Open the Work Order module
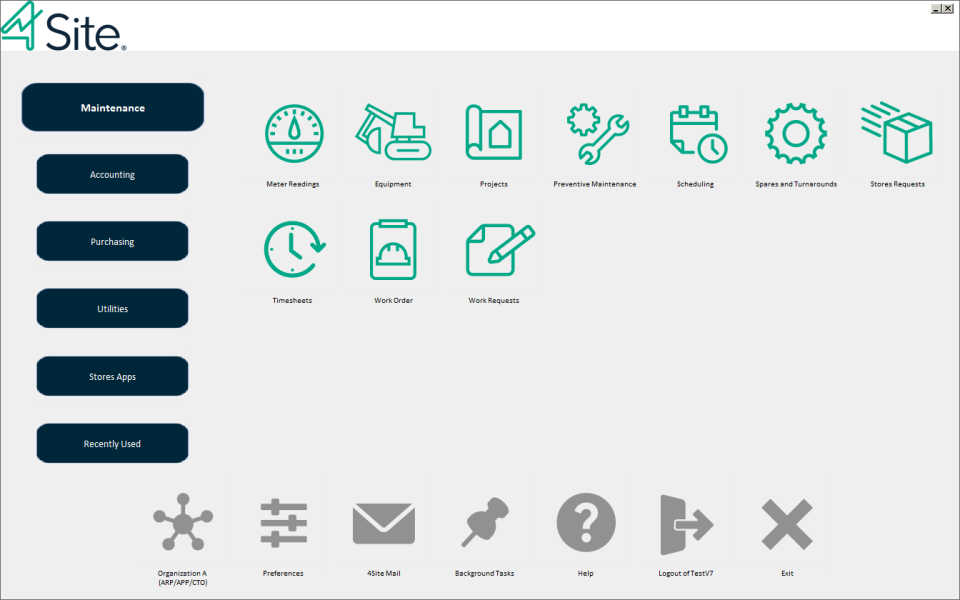The image size is (960, 600). (x=392, y=249)
